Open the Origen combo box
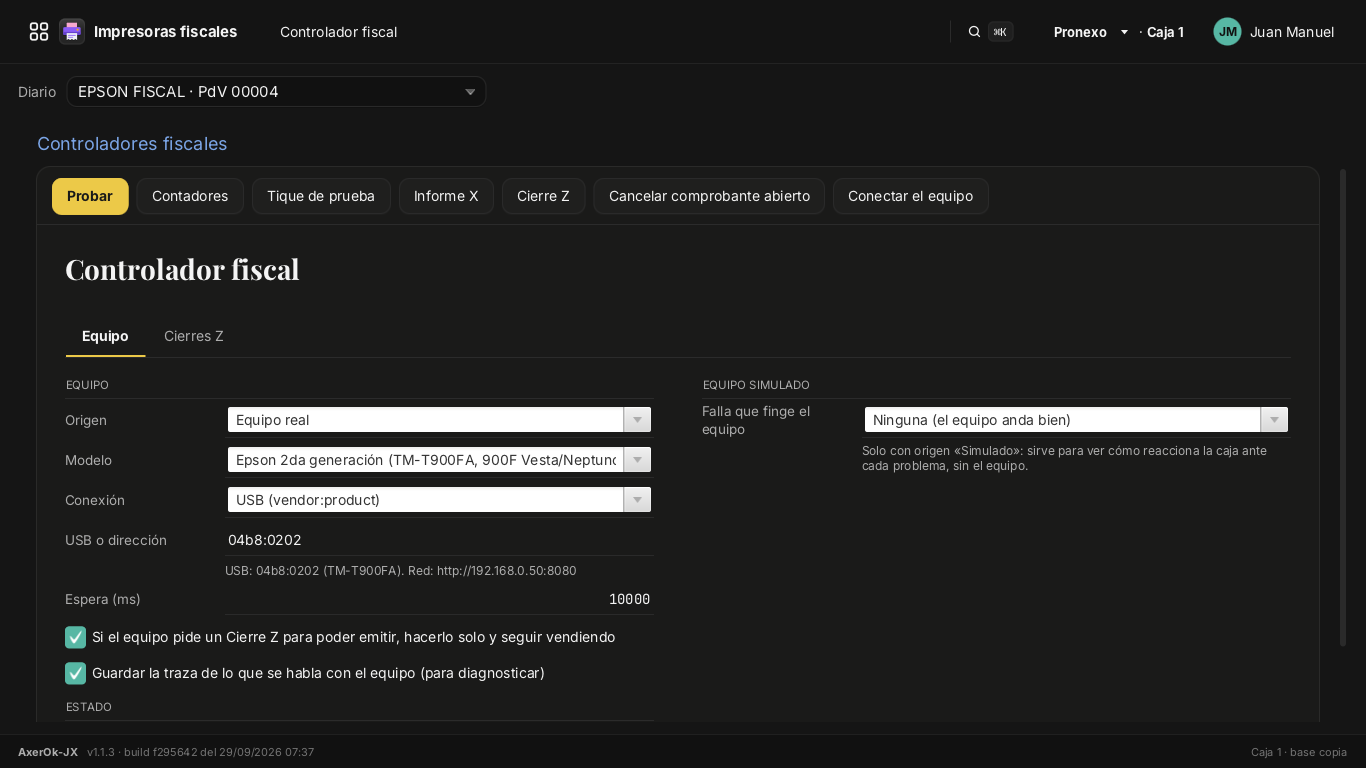 click(439, 420)
